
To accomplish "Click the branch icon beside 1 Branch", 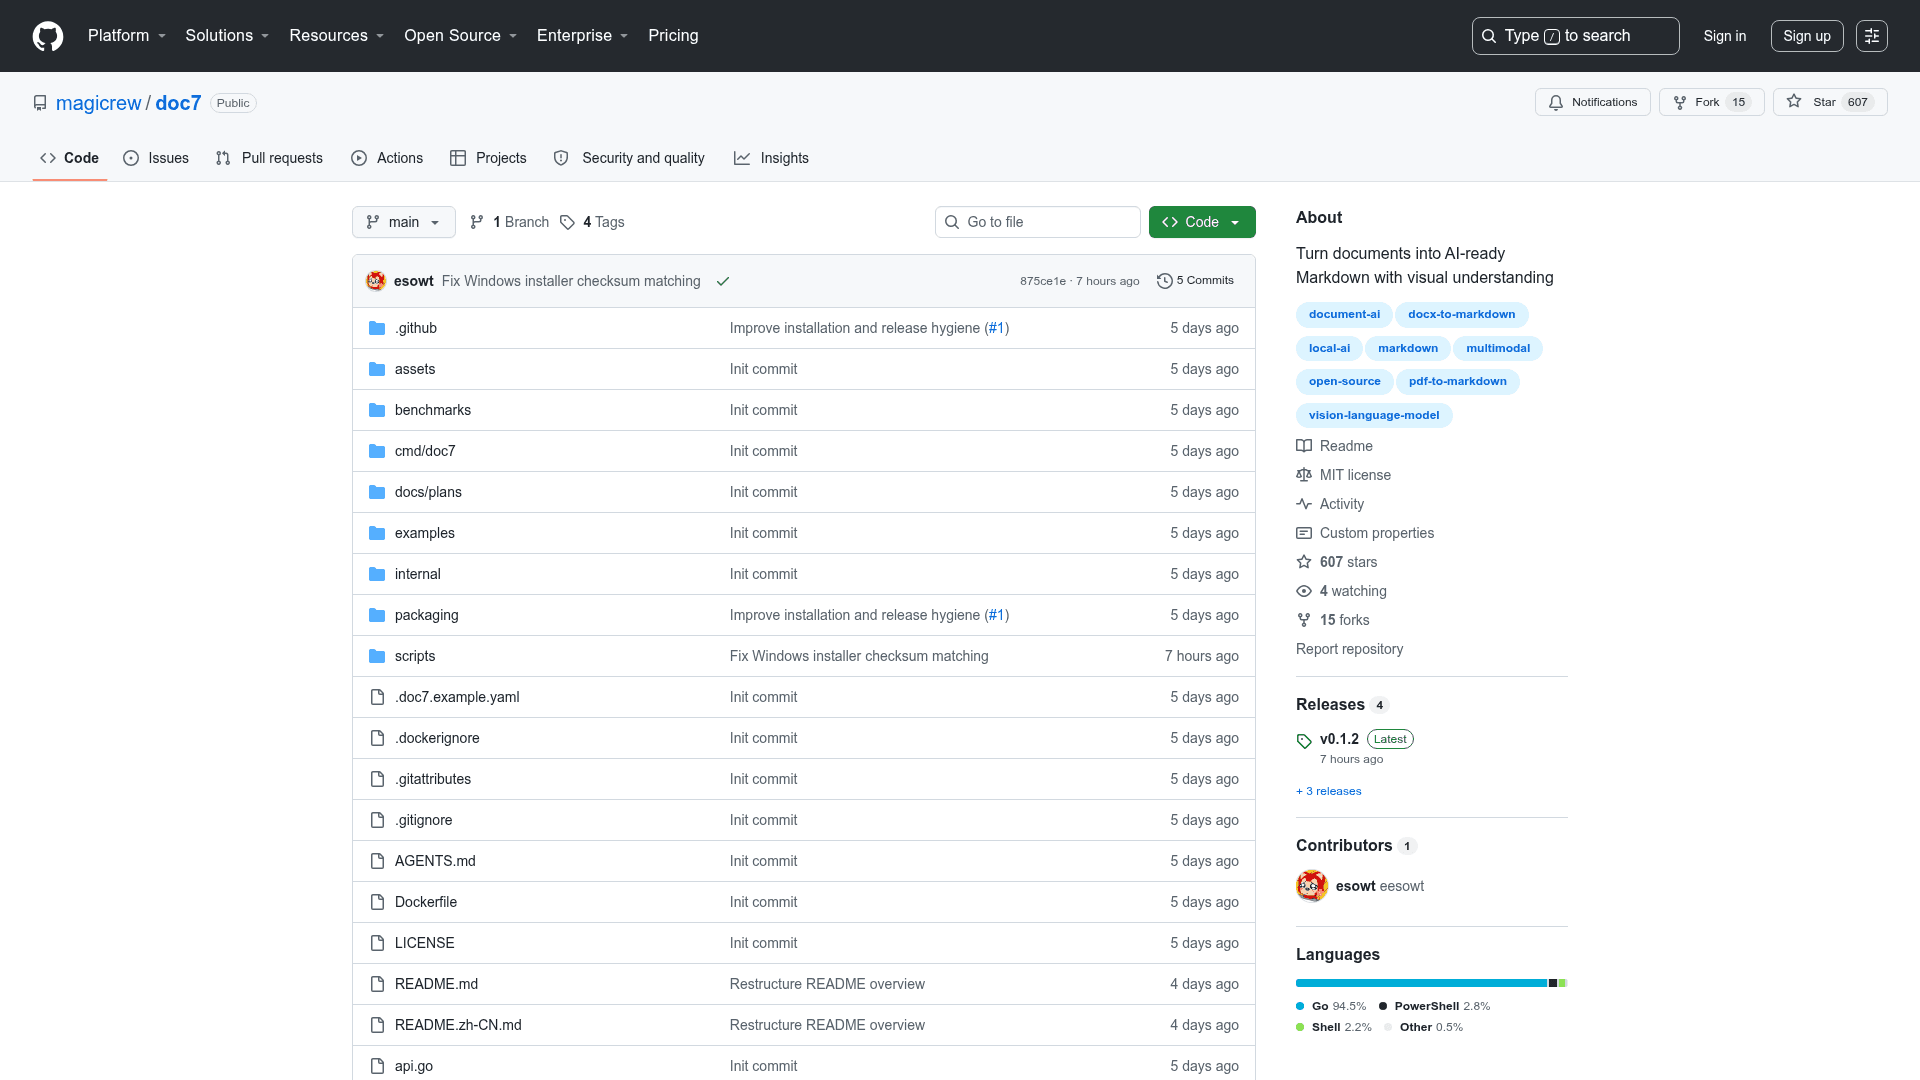I will 477,222.
